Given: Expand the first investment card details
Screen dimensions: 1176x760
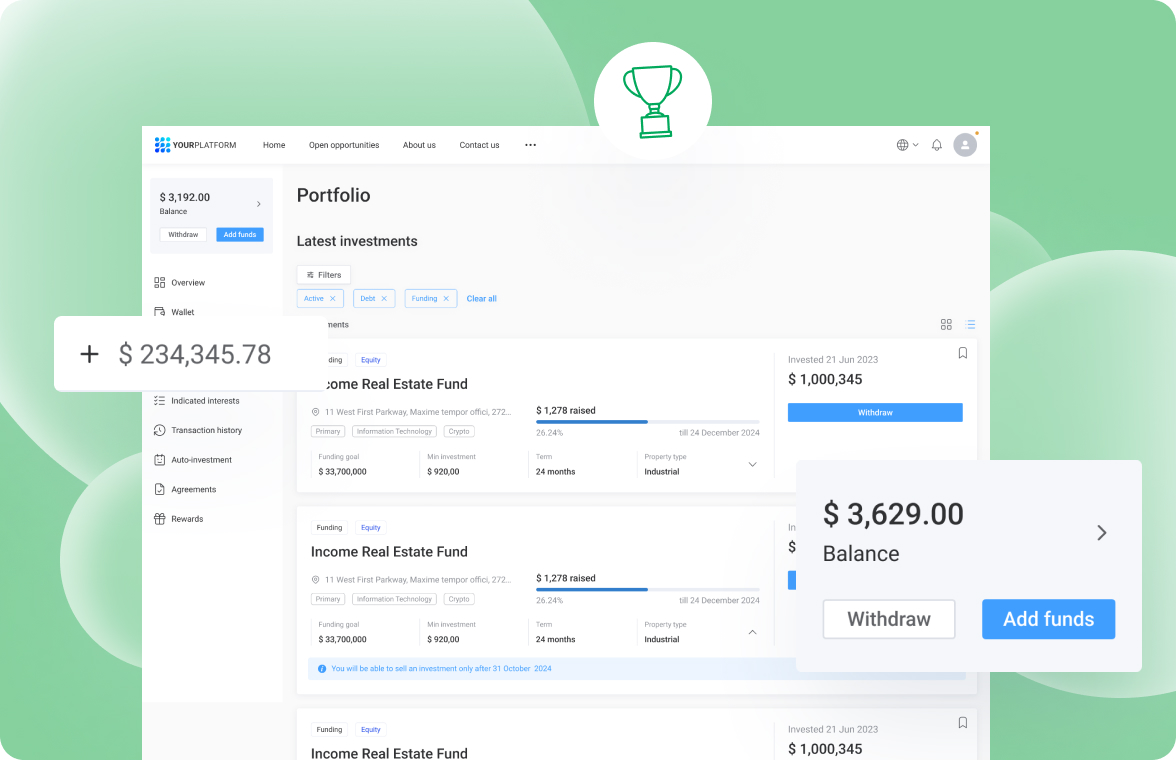Looking at the screenshot, I should [x=753, y=464].
